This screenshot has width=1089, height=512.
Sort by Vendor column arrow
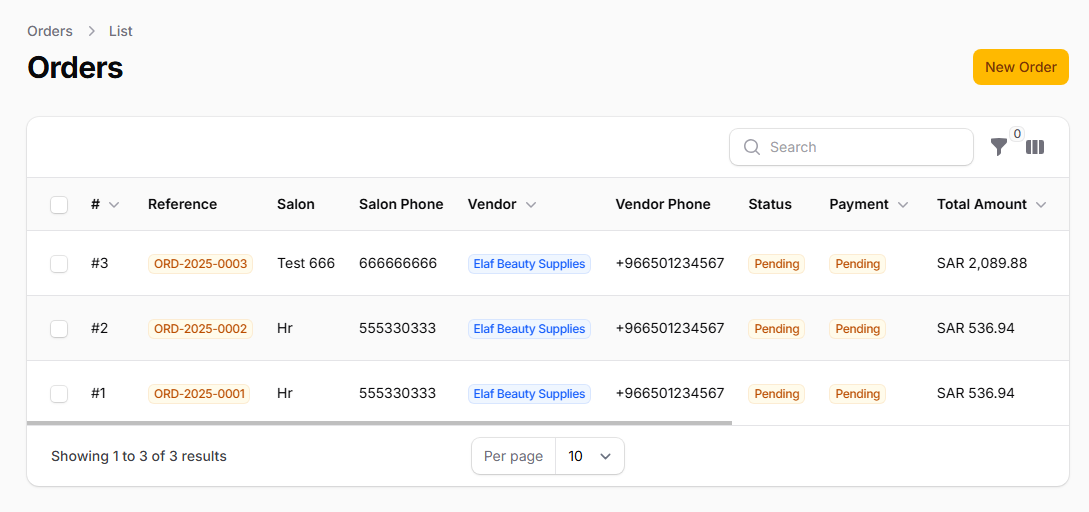pos(531,205)
